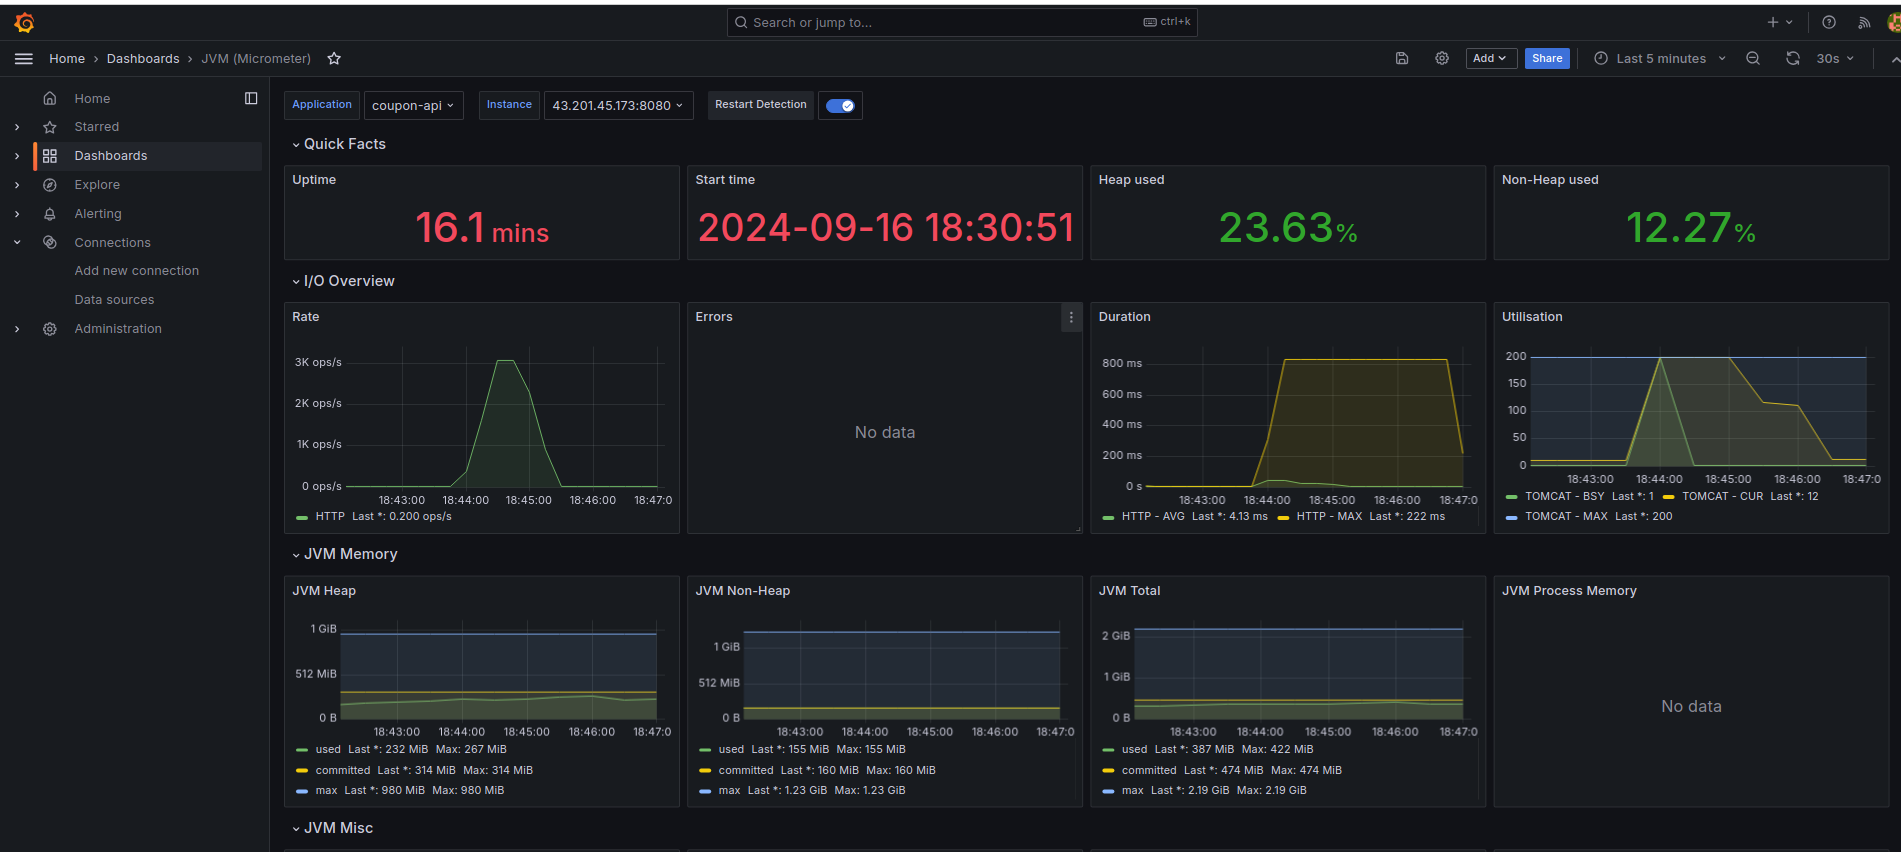
Task: Click the Dashboards grid icon
Action: coord(50,156)
